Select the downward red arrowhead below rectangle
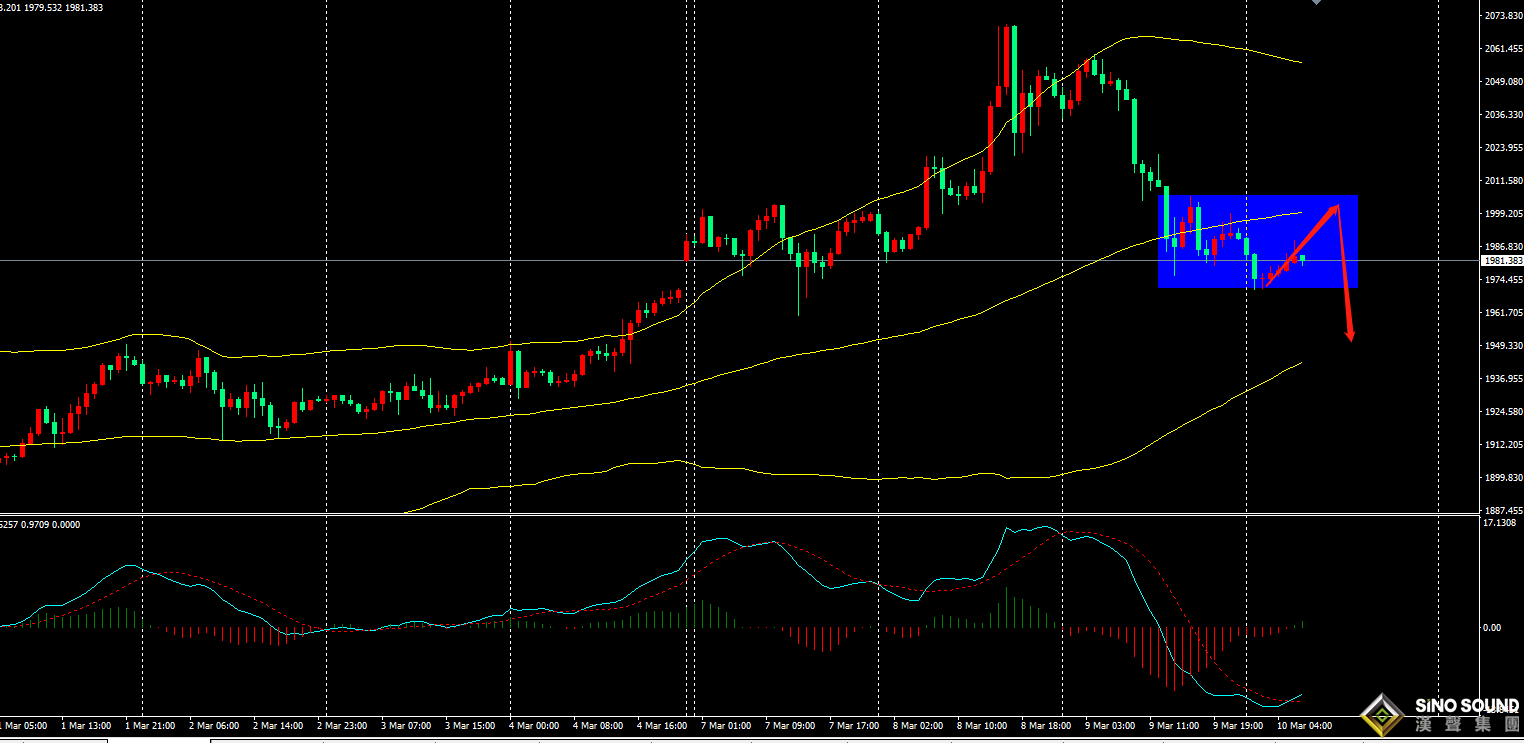This screenshot has height=743, width=1524. click(x=1349, y=333)
